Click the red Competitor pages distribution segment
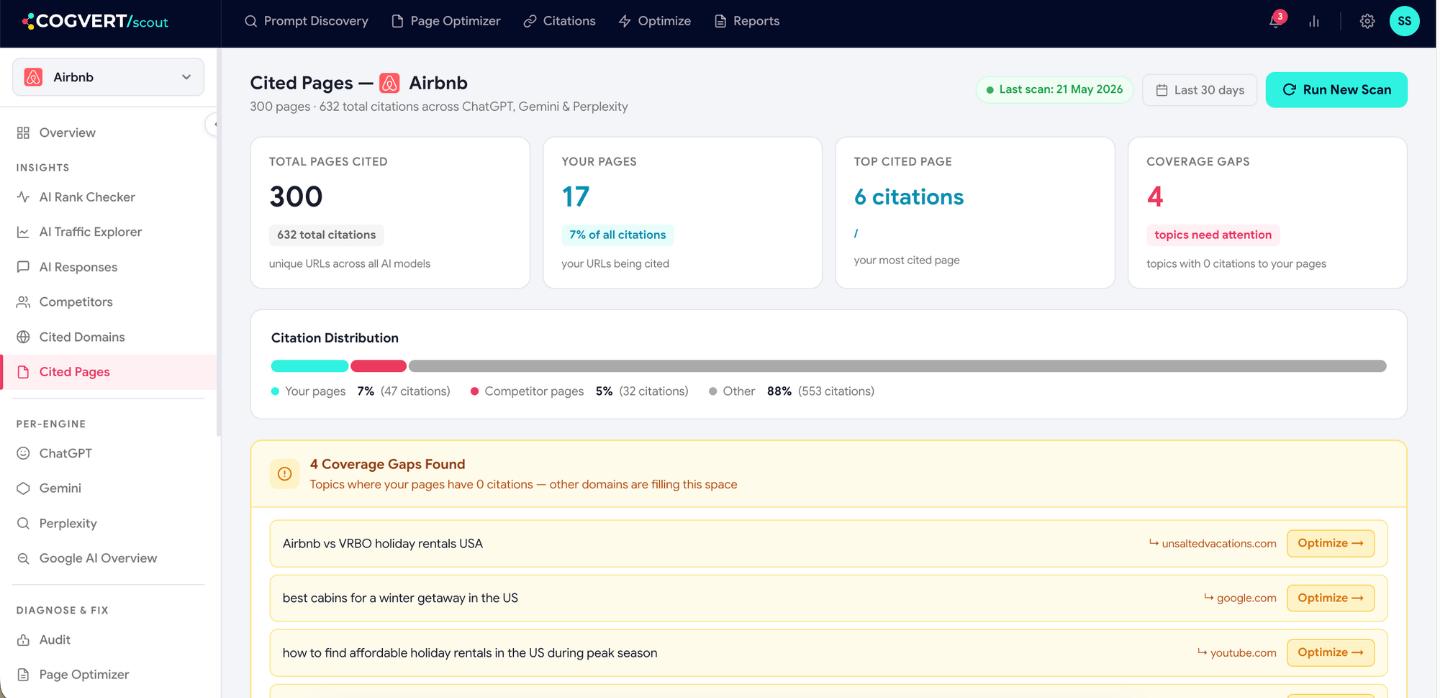Viewport: 1440px width, 698px height. (x=379, y=366)
